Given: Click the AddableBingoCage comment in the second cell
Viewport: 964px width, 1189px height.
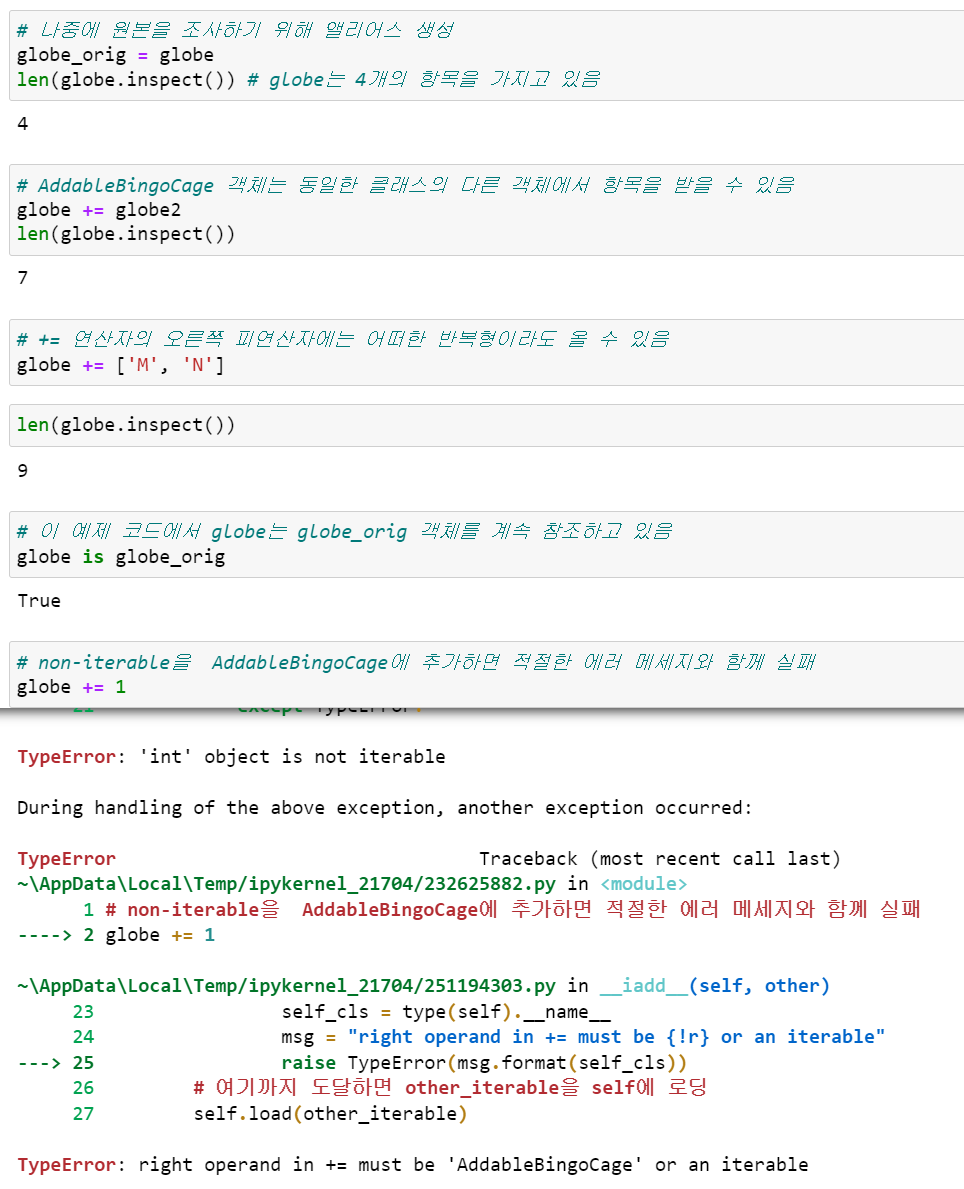Looking at the screenshot, I should click(406, 185).
